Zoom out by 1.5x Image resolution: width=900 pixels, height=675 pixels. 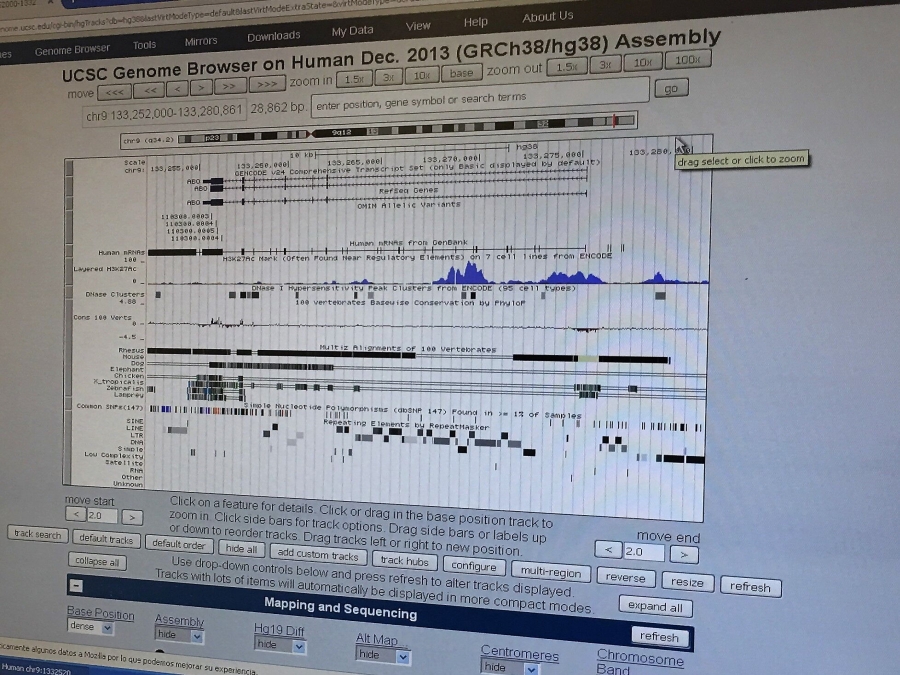click(x=567, y=66)
